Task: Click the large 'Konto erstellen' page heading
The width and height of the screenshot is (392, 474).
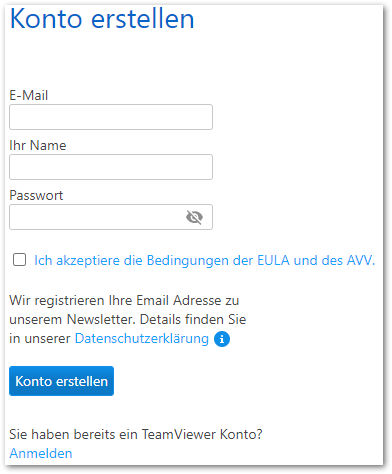Action: (x=102, y=19)
